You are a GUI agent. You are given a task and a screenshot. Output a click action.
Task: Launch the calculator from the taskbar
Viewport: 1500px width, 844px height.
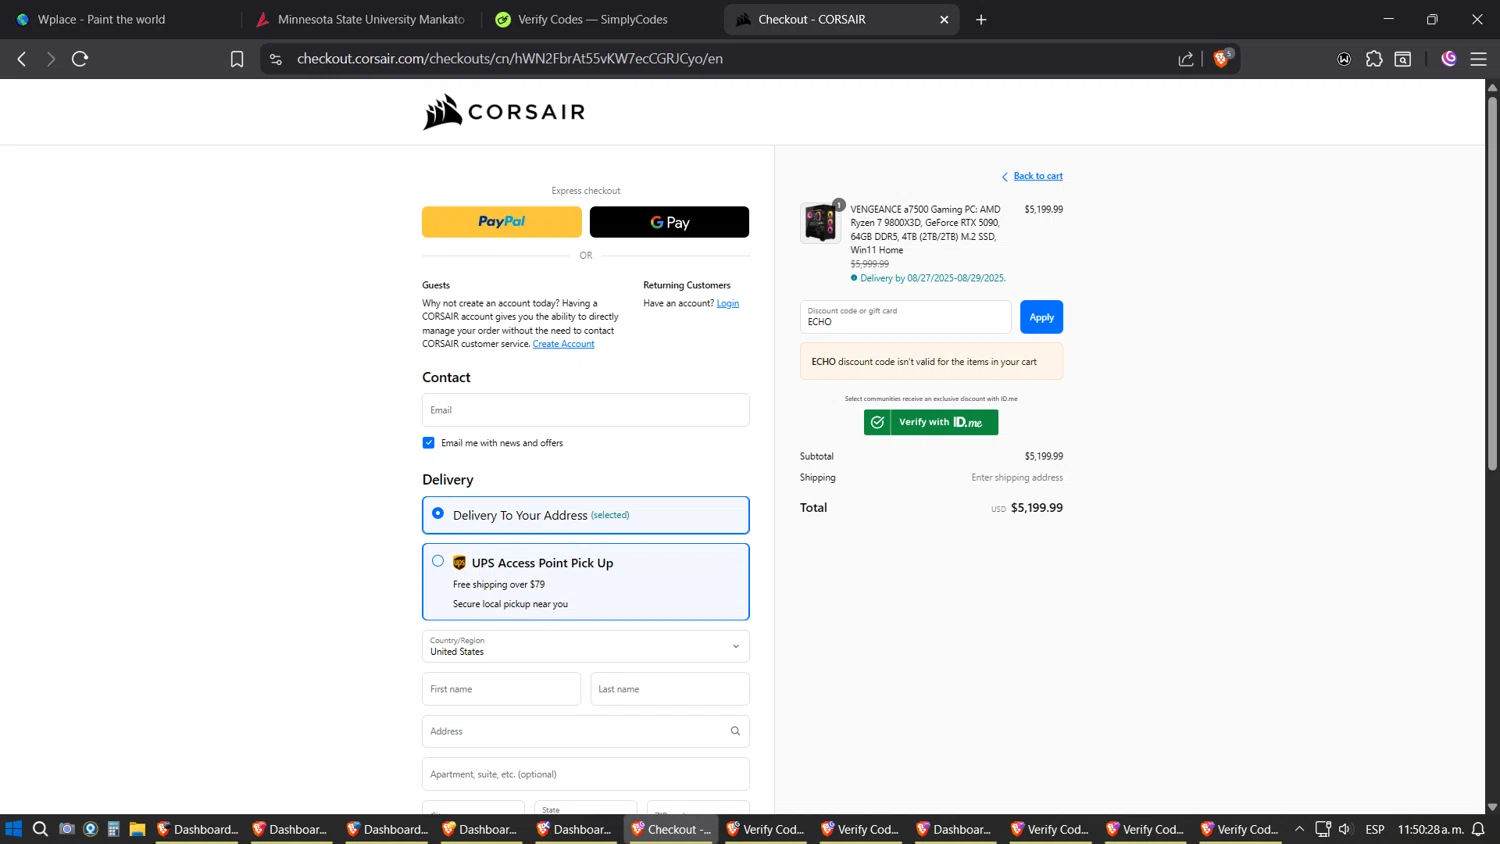(114, 829)
